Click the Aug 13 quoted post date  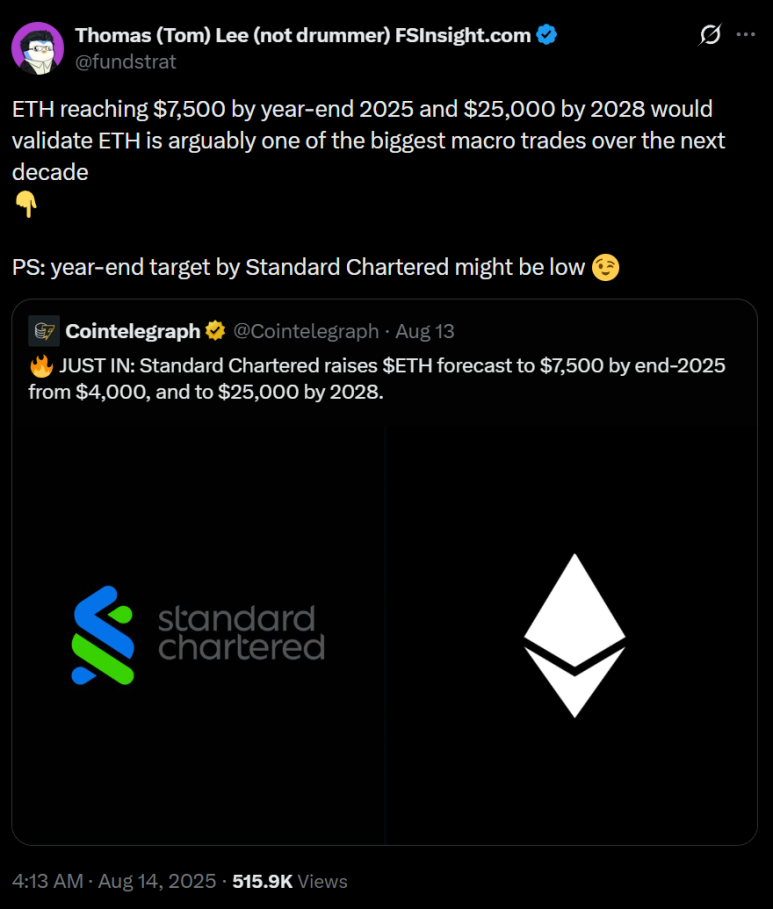tap(424, 331)
